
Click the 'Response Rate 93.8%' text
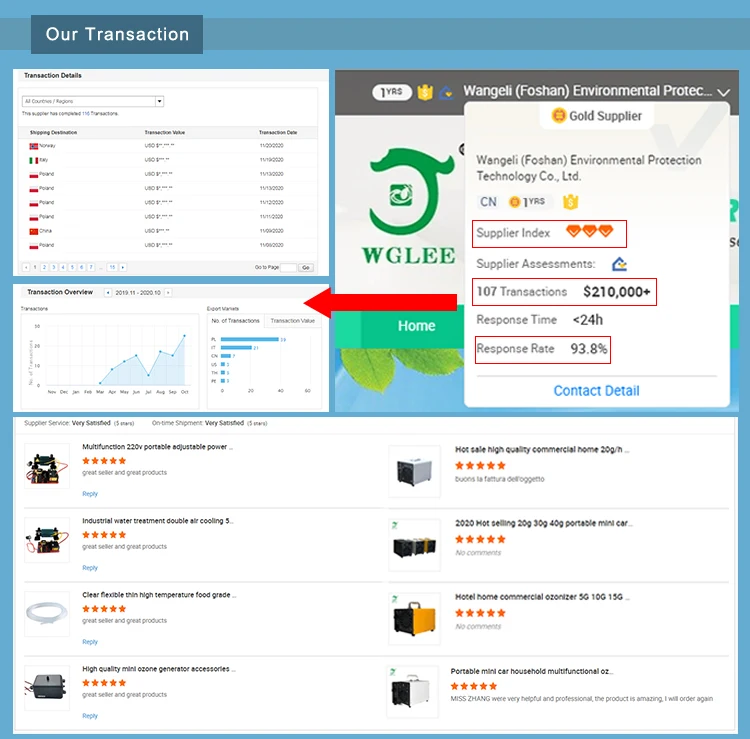[542, 349]
